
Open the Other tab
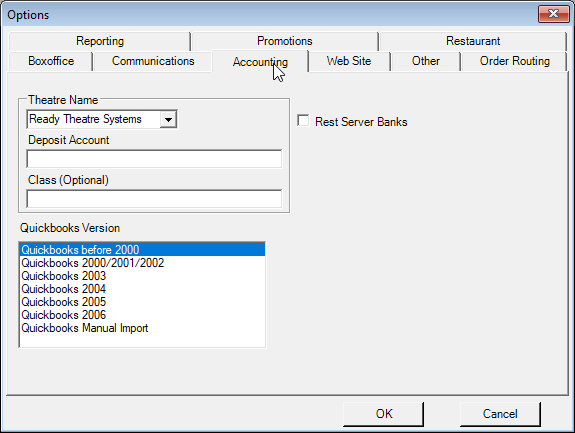425,61
